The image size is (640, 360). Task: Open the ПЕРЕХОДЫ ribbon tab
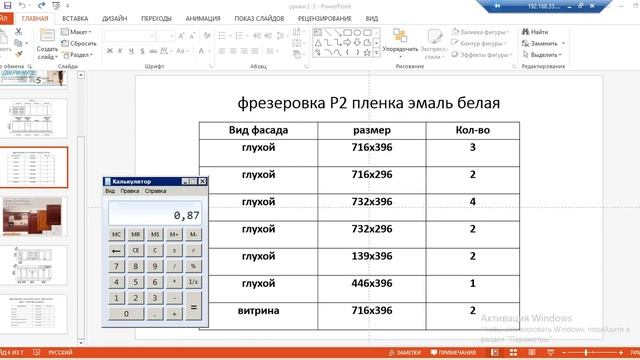pos(156,18)
